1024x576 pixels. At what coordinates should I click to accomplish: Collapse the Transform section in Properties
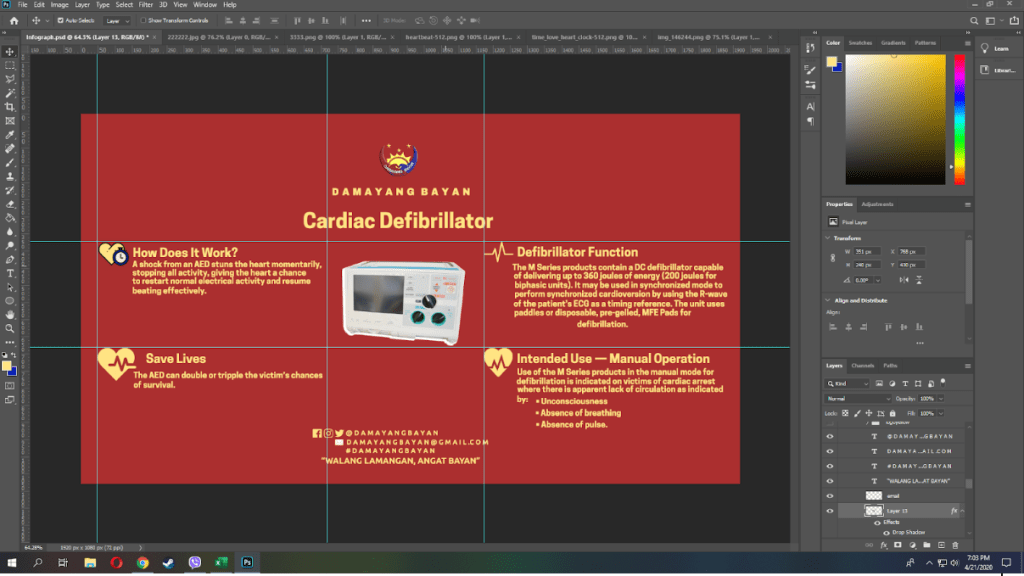pos(829,238)
